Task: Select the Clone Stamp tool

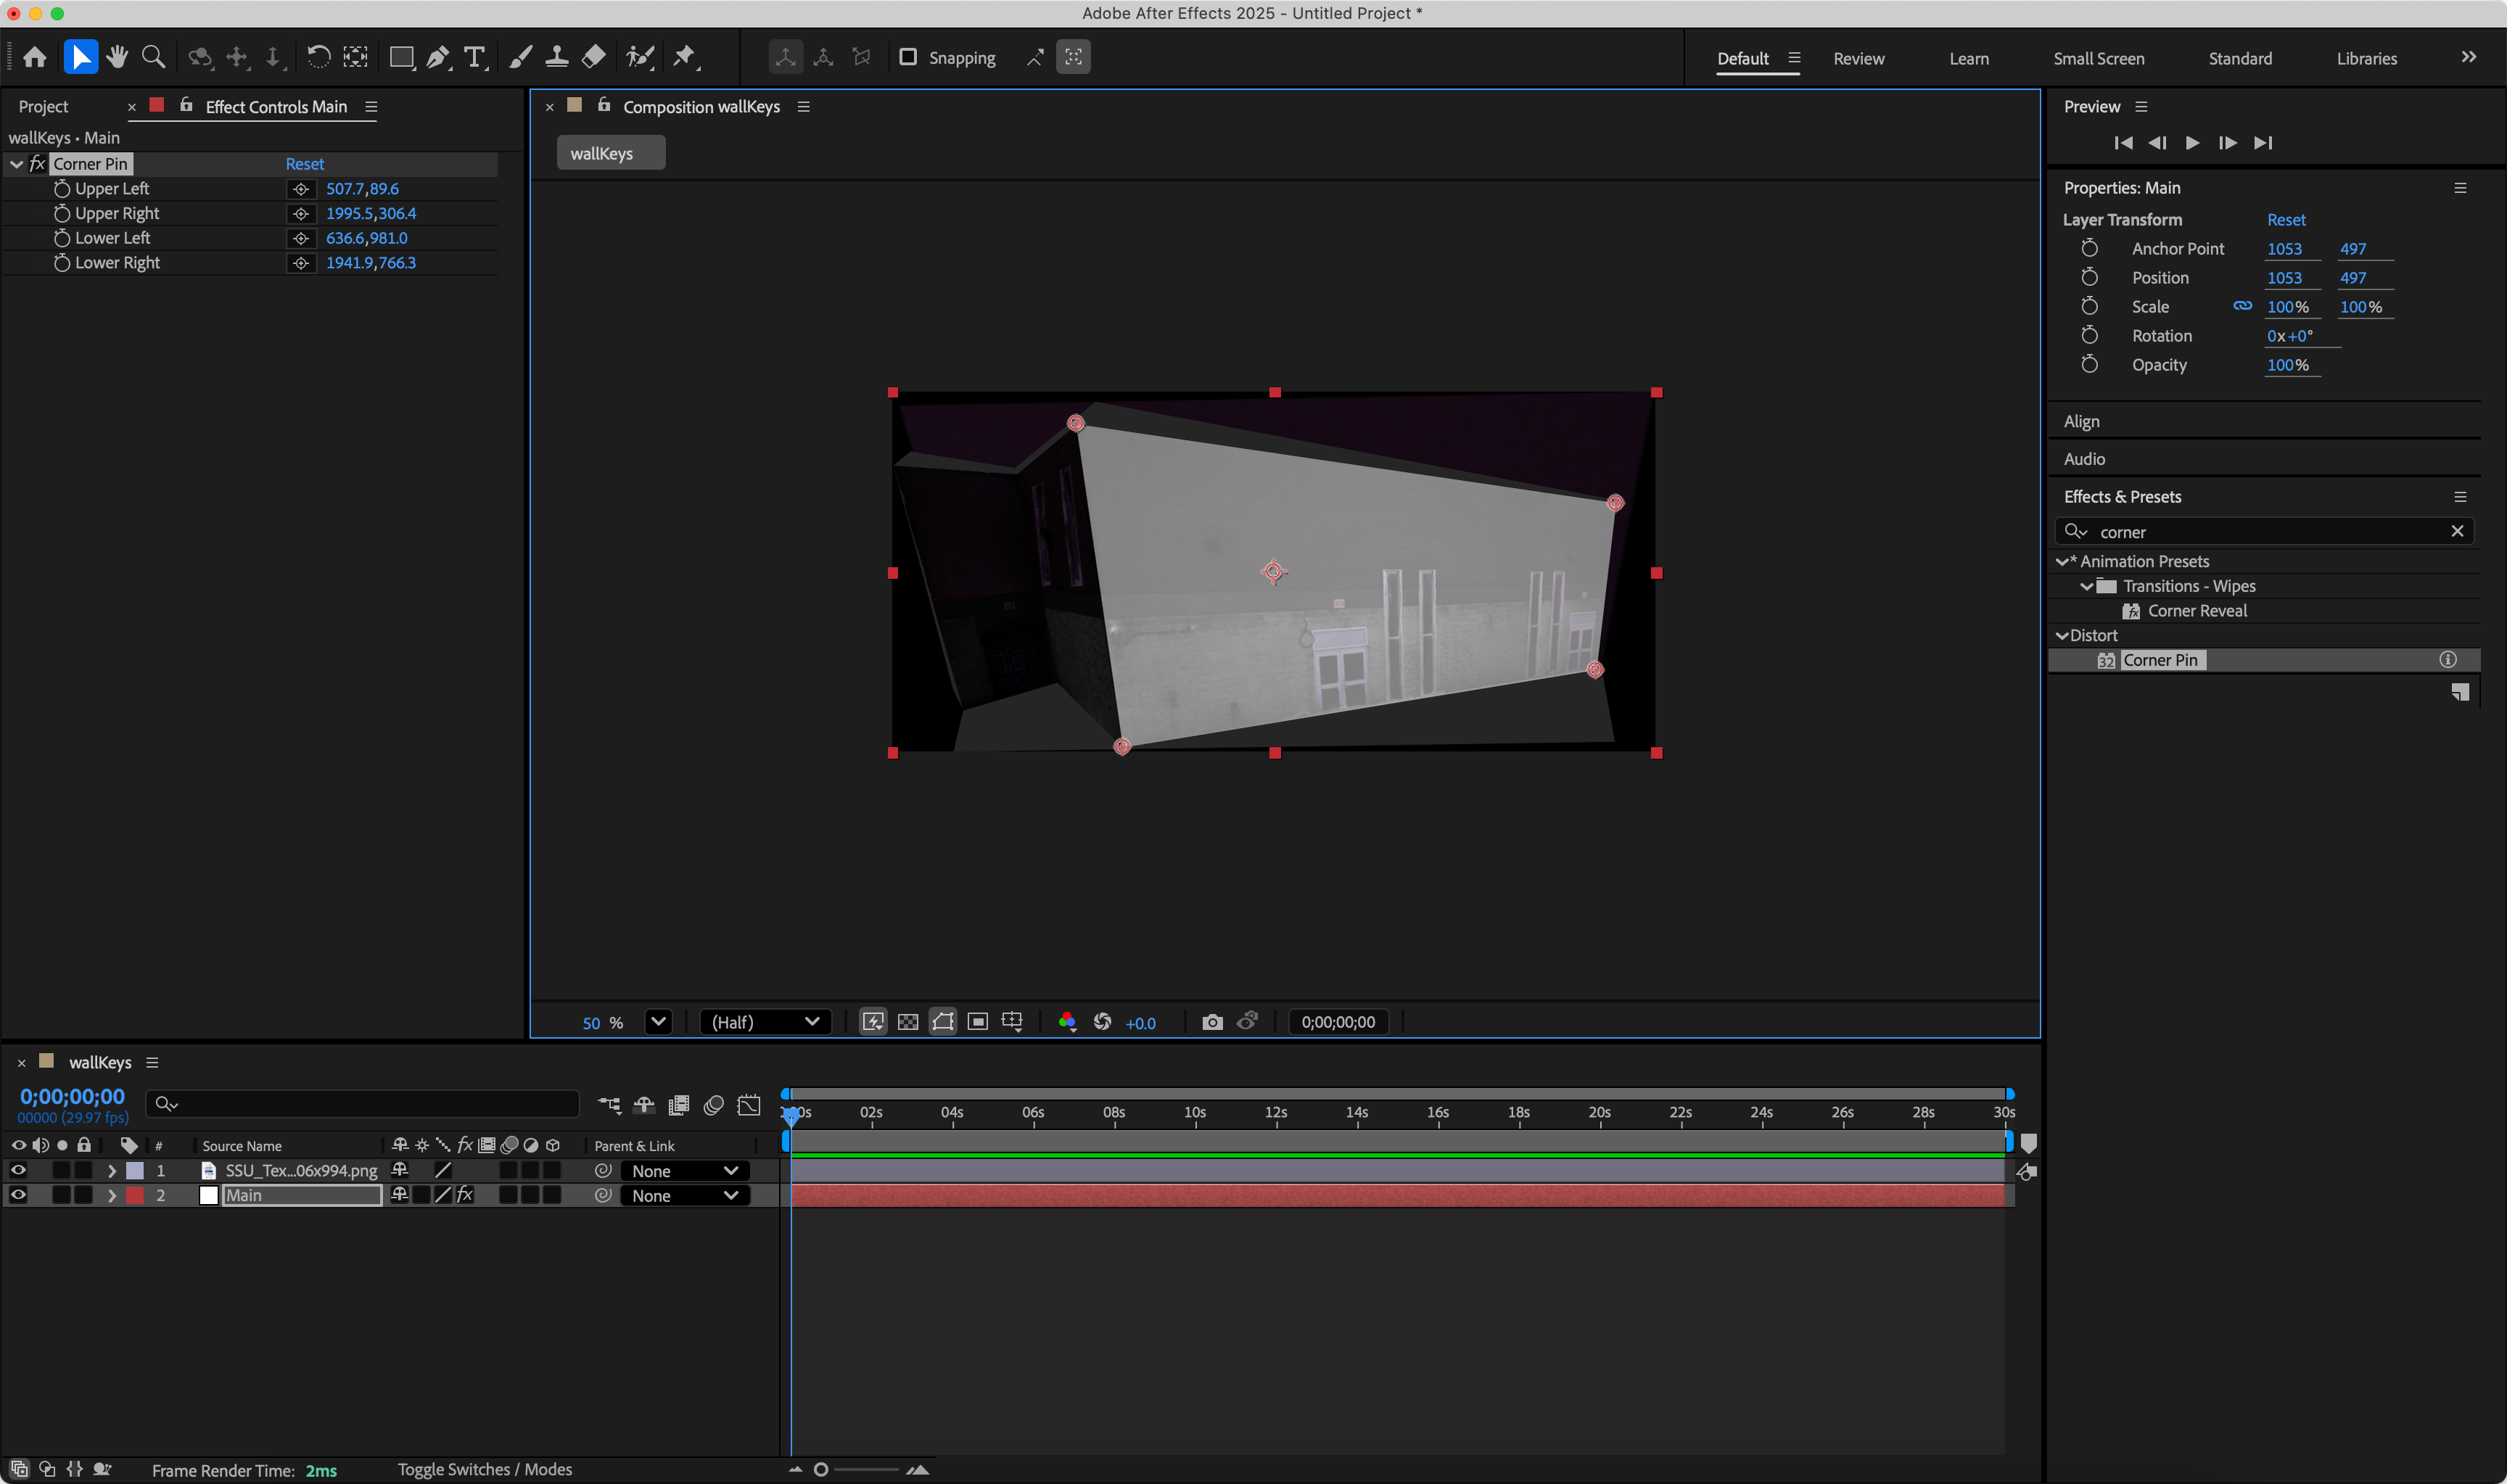Action: tap(557, 57)
